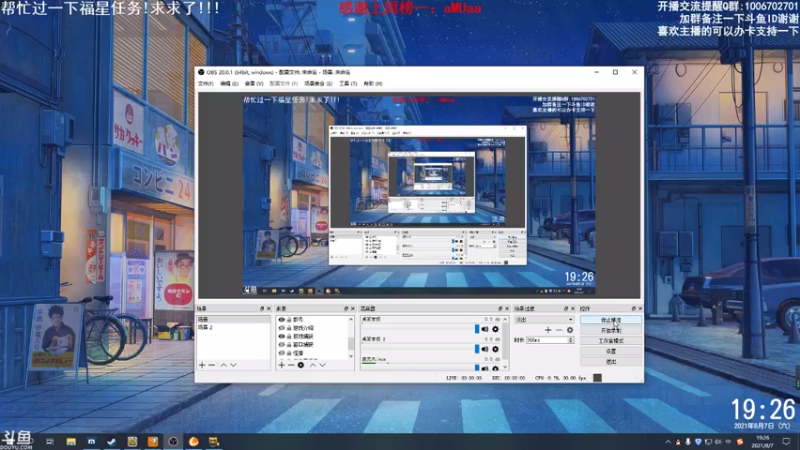
Task: Increase transition duration with the stepper arrows
Action: pyautogui.click(x=570, y=338)
